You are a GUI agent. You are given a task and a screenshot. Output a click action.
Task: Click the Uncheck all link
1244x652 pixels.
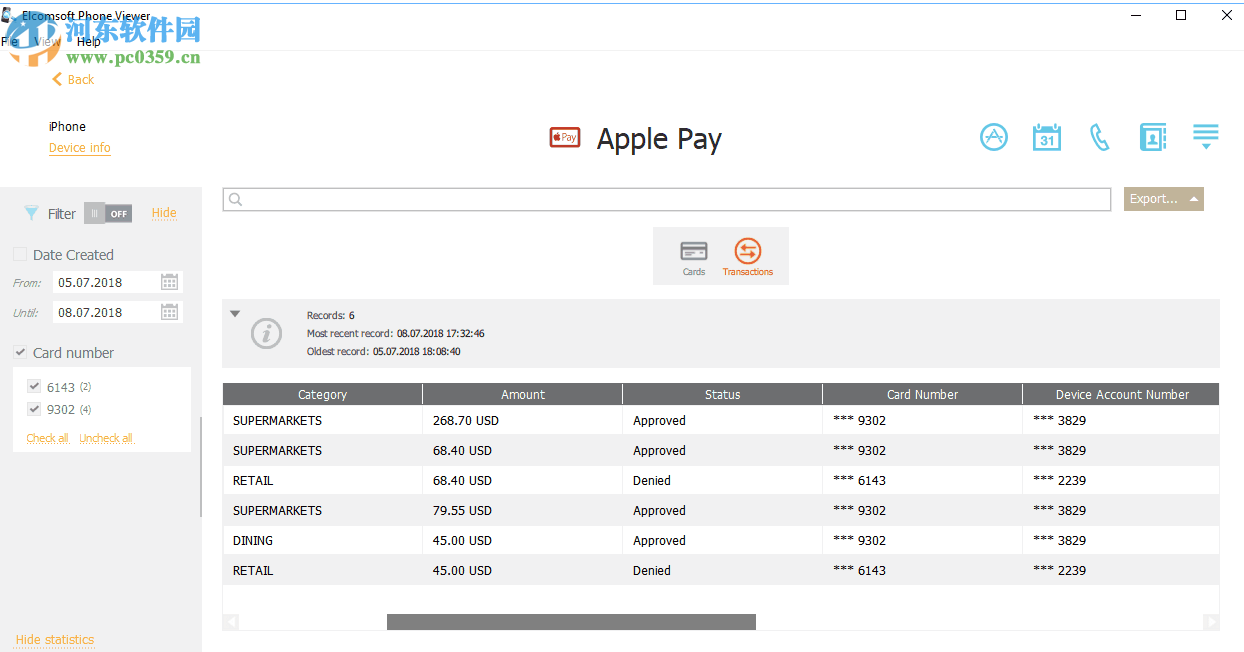(106, 438)
